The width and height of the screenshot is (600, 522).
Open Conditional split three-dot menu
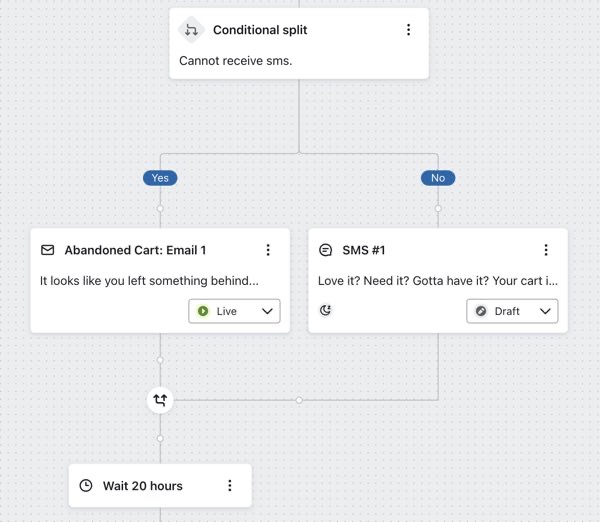408,30
